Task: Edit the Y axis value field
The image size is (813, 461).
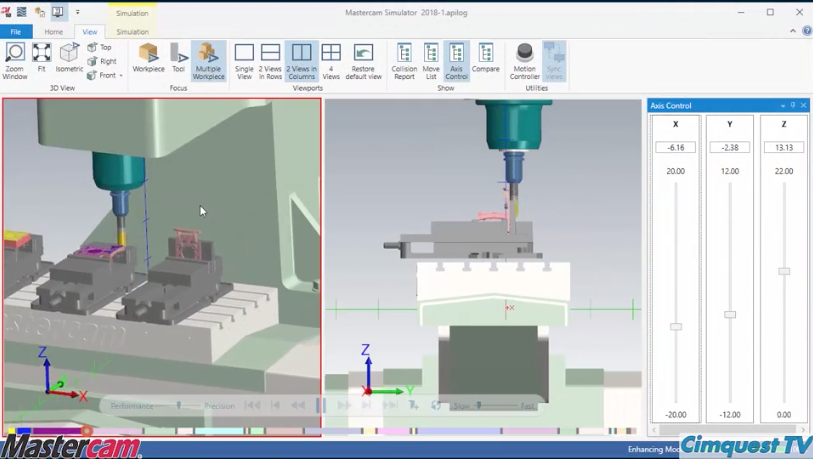Action: [730, 148]
